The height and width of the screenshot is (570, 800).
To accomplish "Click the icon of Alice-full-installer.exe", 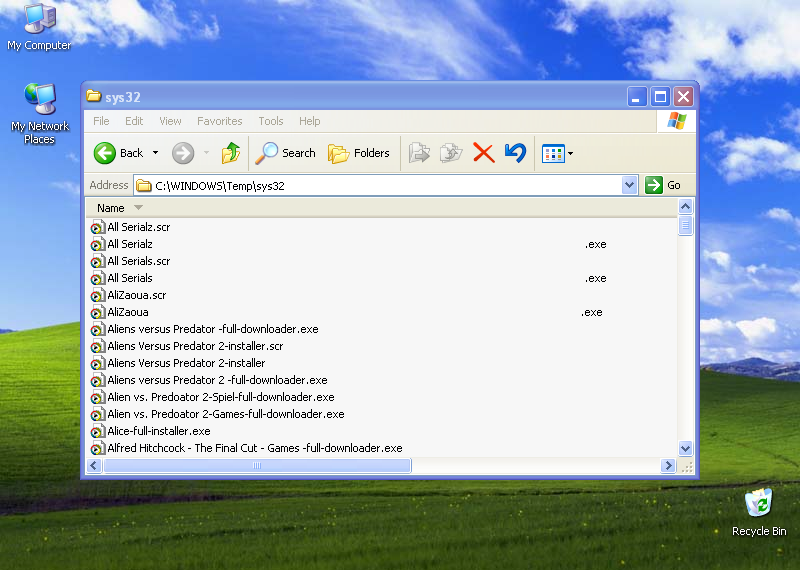I will (x=97, y=432).
